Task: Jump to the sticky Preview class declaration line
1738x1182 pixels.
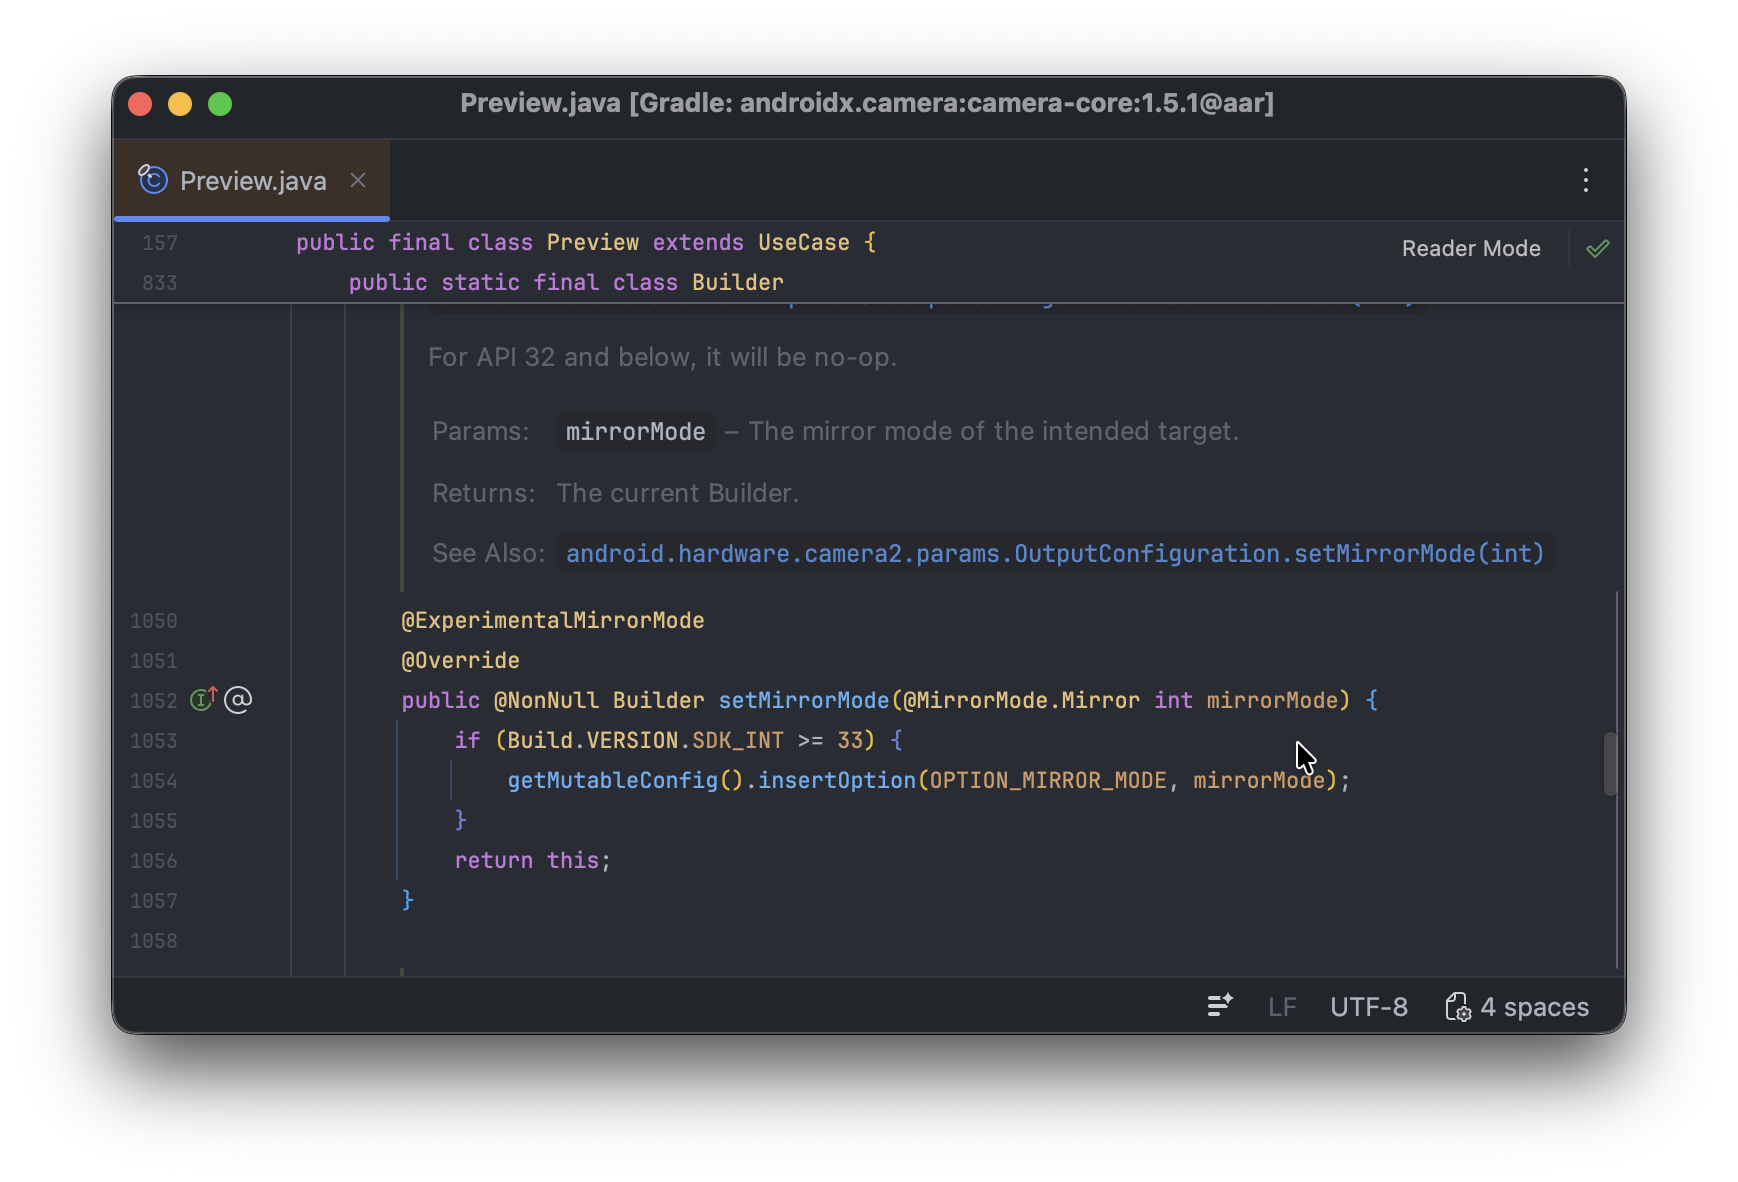Action: pyautogui.click(x=585, y=243)
